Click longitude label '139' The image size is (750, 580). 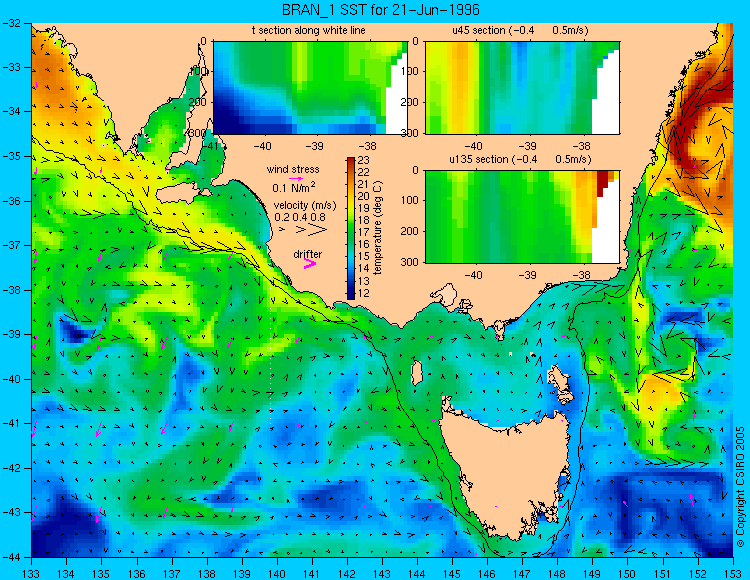[242, 574]
